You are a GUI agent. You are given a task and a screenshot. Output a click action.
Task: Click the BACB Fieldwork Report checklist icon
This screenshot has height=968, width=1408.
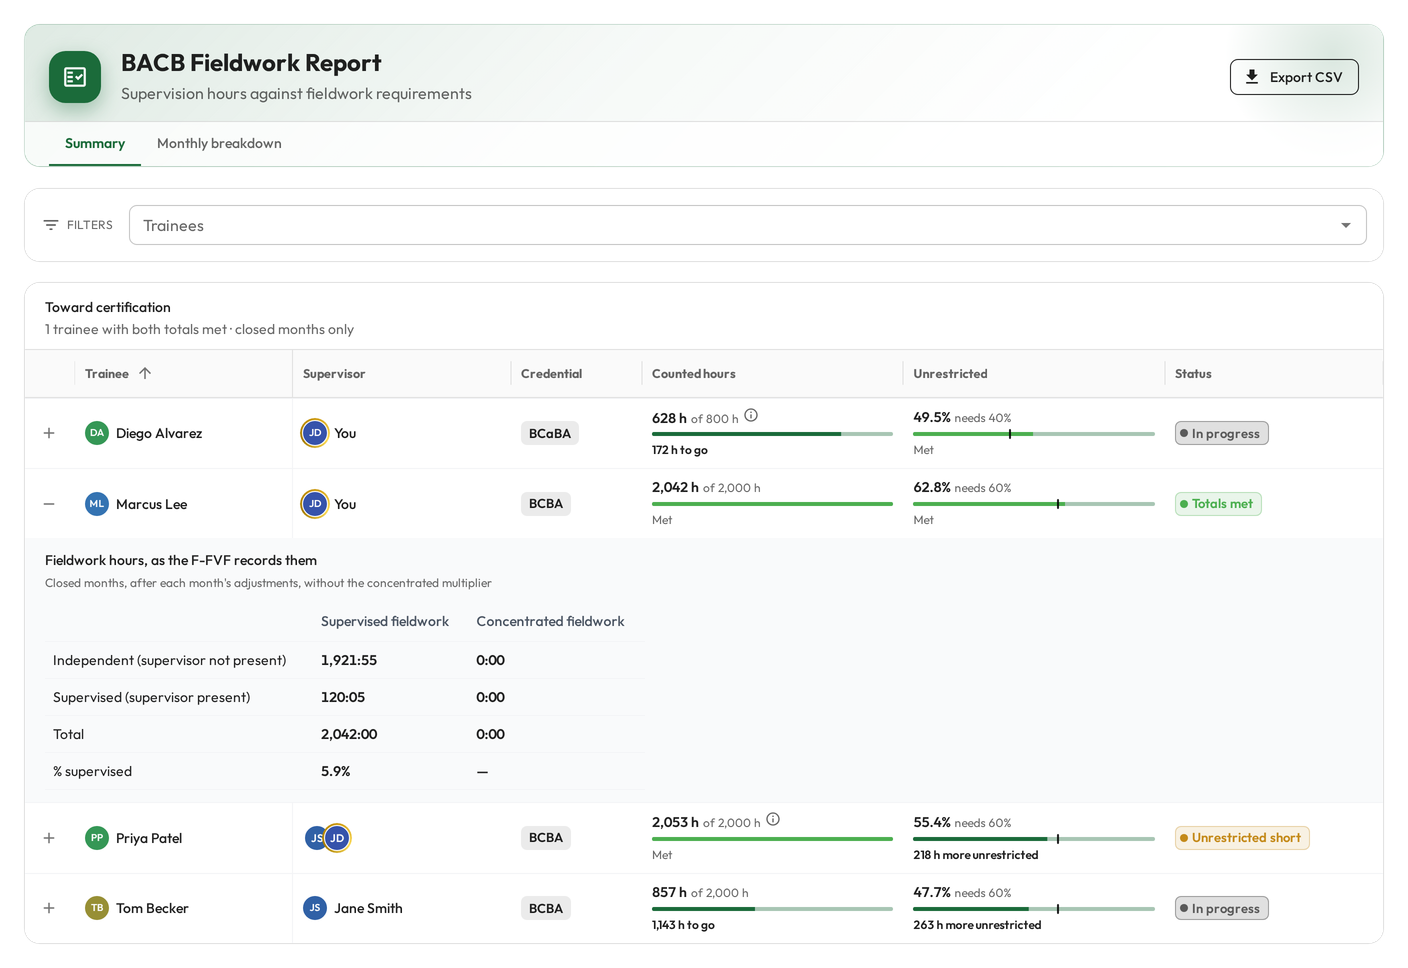(x=75, y=77)
